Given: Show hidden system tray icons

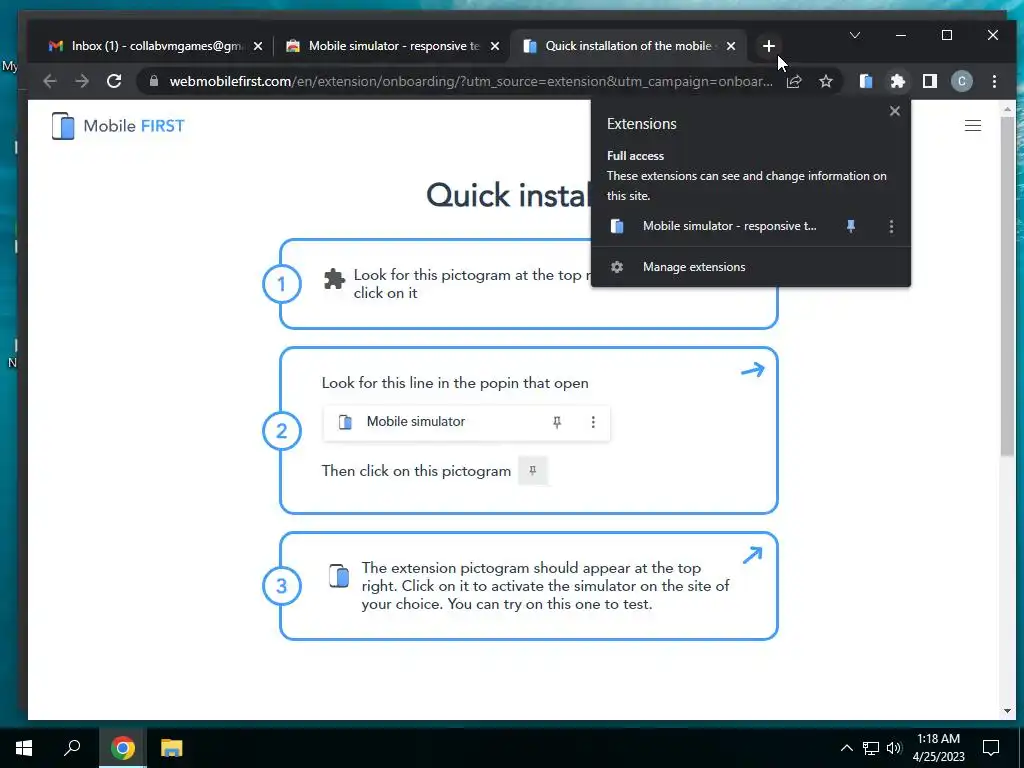Looking at the screenshot, I should point(846,748).
